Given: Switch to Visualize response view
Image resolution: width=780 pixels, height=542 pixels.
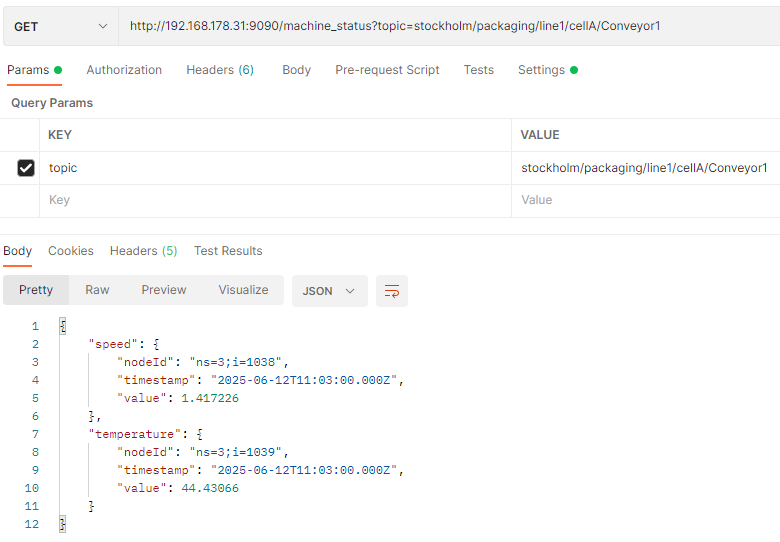Looking at the screenshot, I should [243, 290].
